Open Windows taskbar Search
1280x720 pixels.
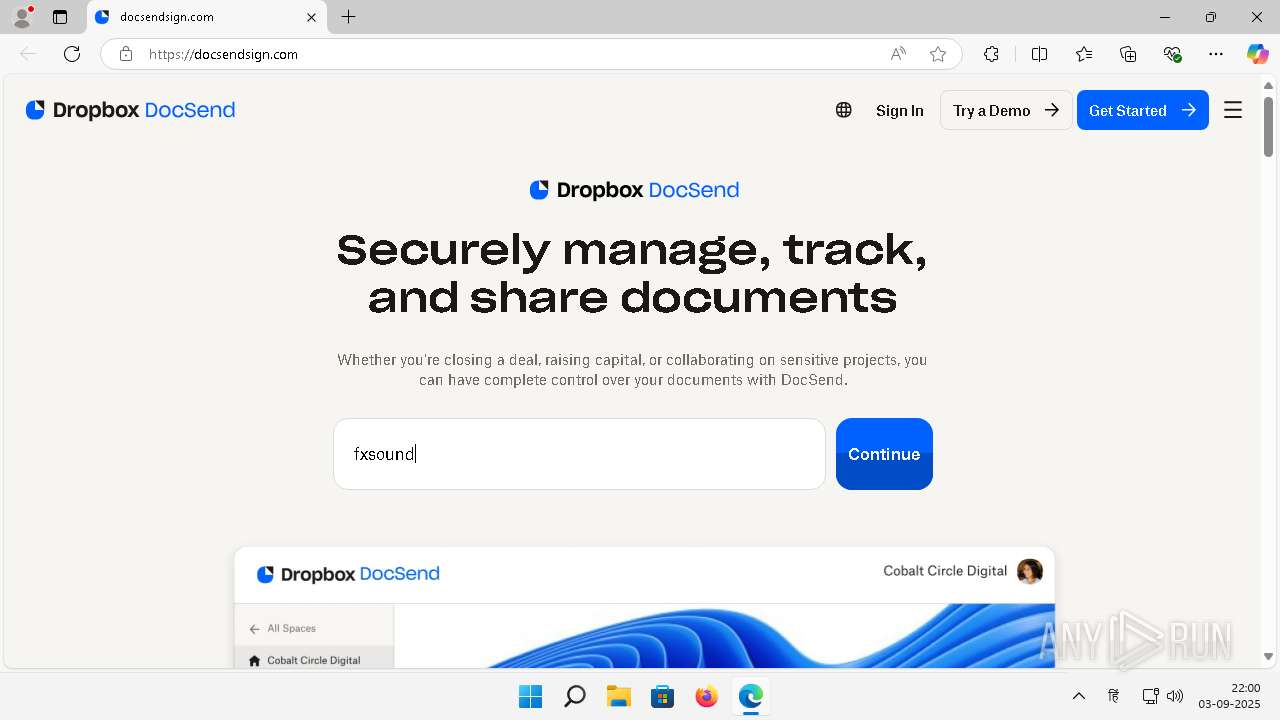point(574,696)
